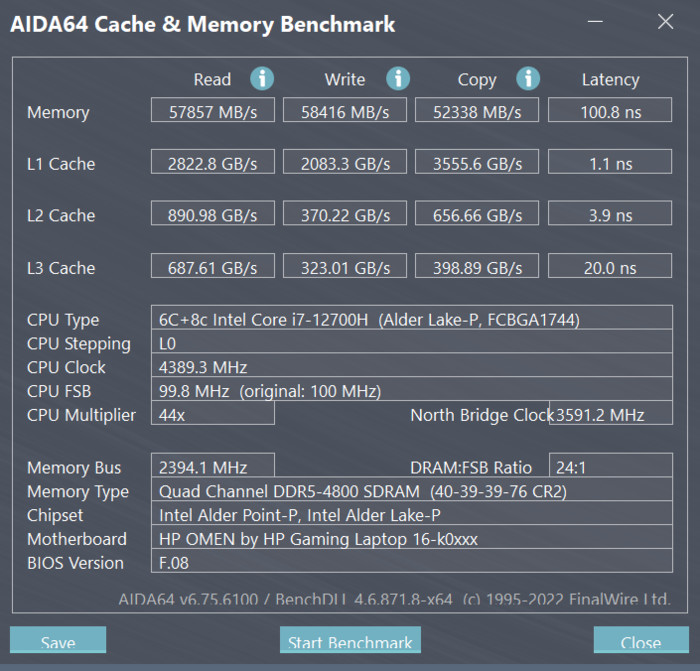This screenshot has width=700, height=671.
Task: Close the window with the X icon
Action: click(665, 21)
